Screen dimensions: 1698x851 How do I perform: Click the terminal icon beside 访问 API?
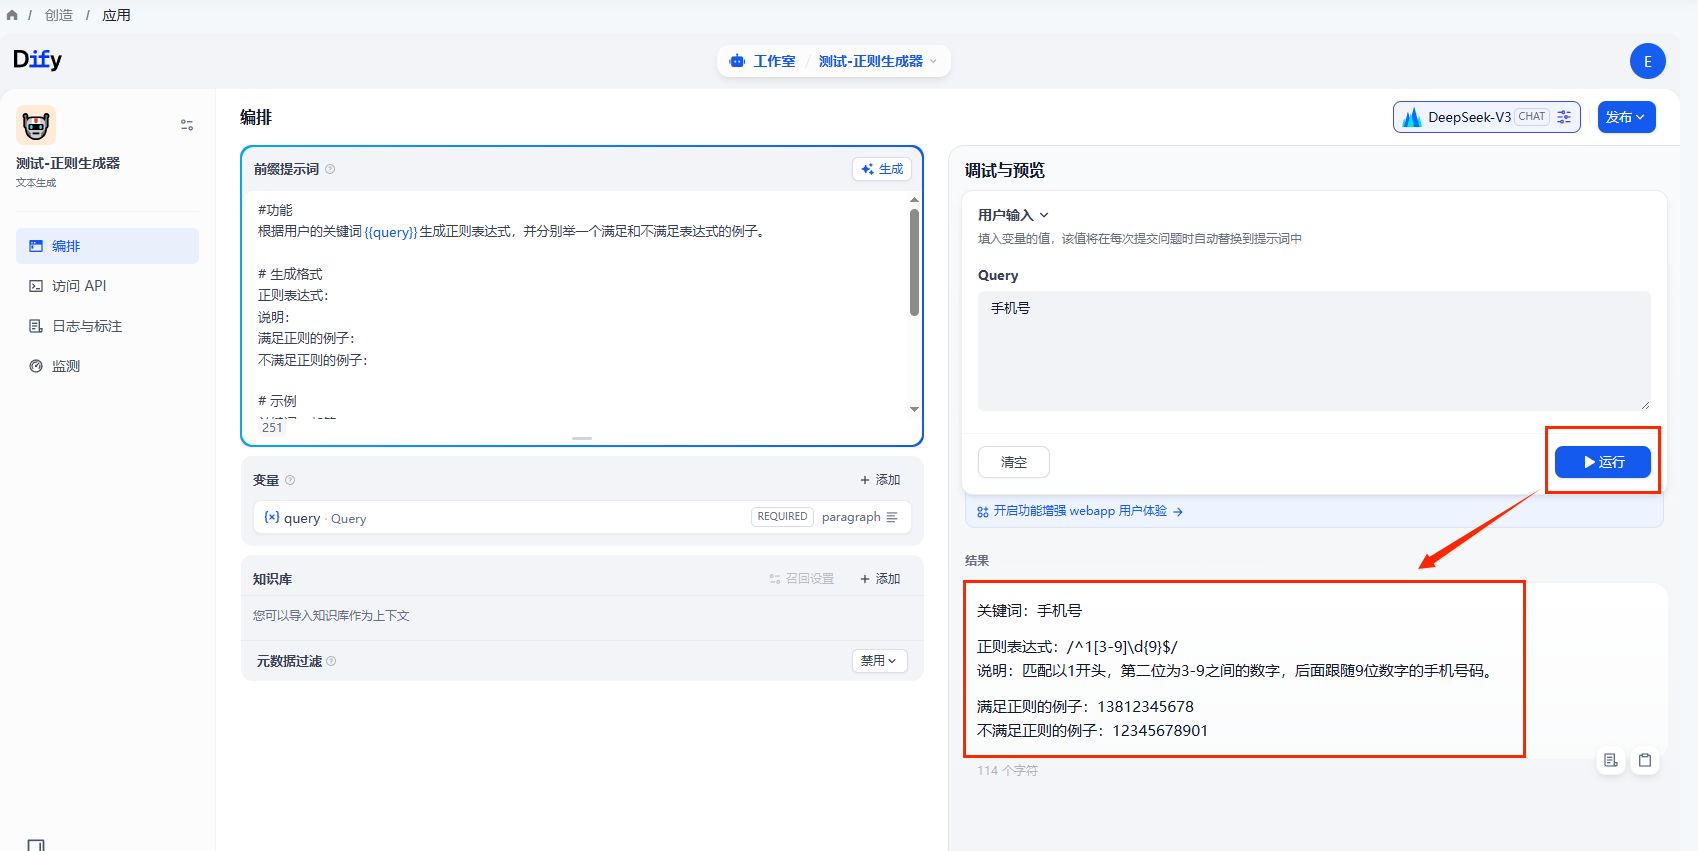click(36, 286)
